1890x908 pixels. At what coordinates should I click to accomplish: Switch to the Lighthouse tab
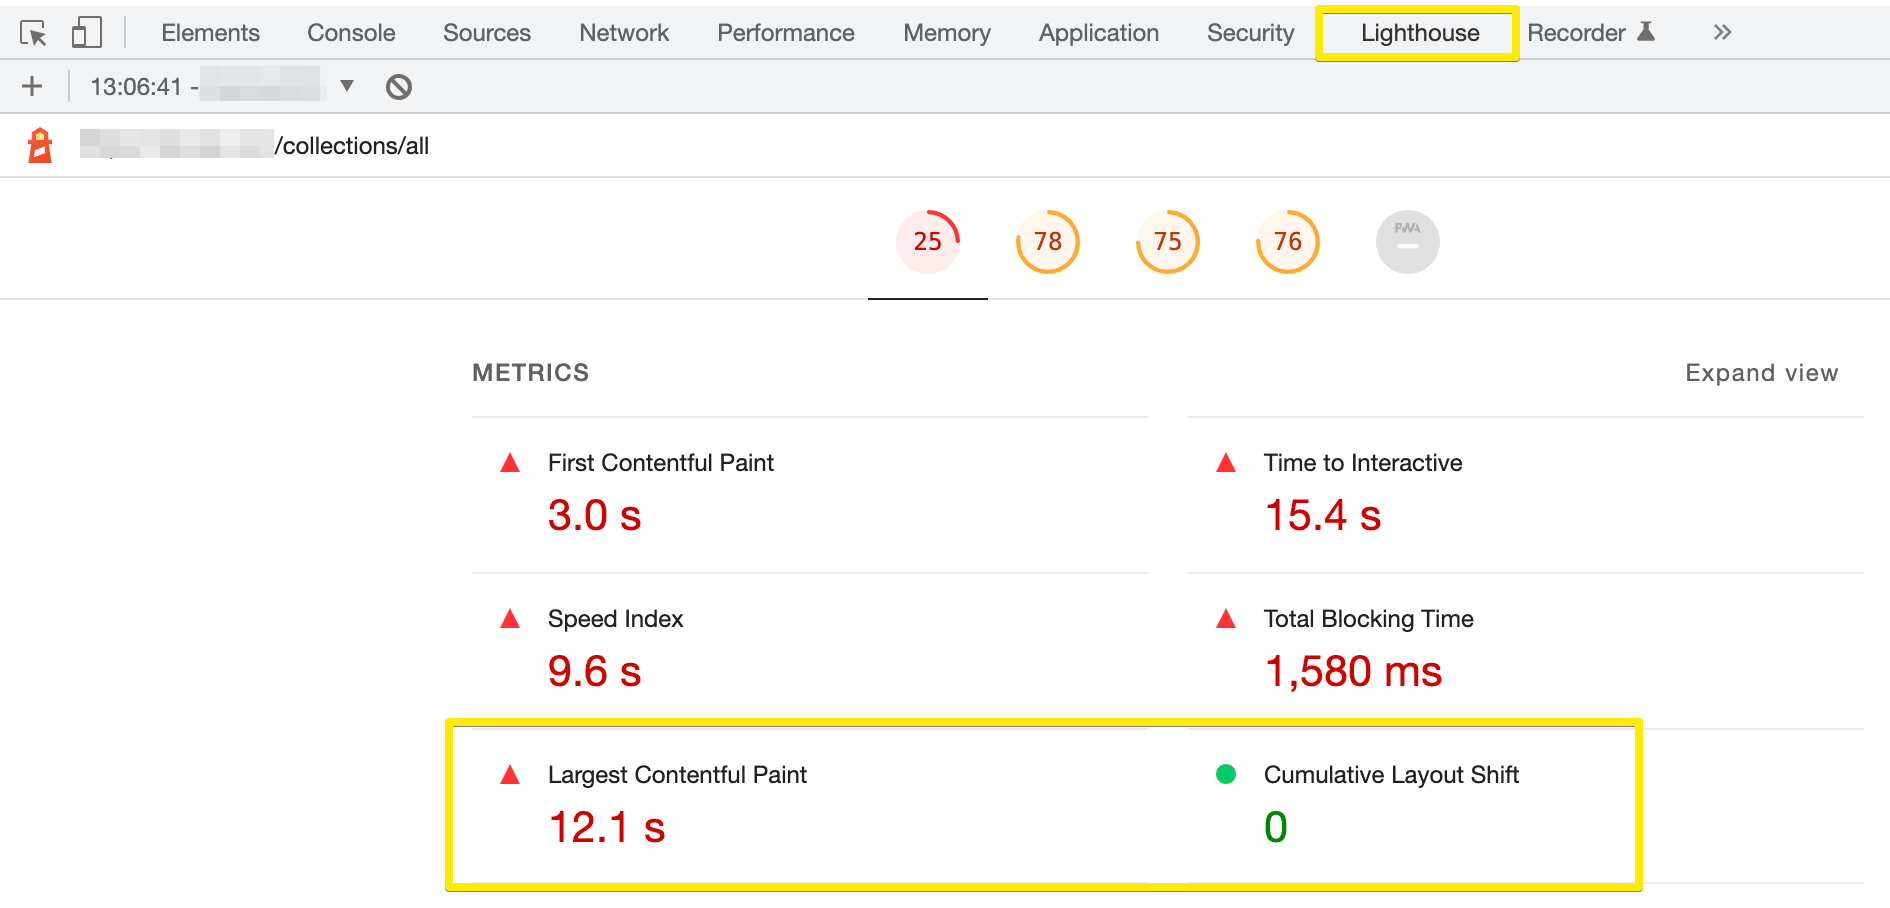(x=1417, y=32)
